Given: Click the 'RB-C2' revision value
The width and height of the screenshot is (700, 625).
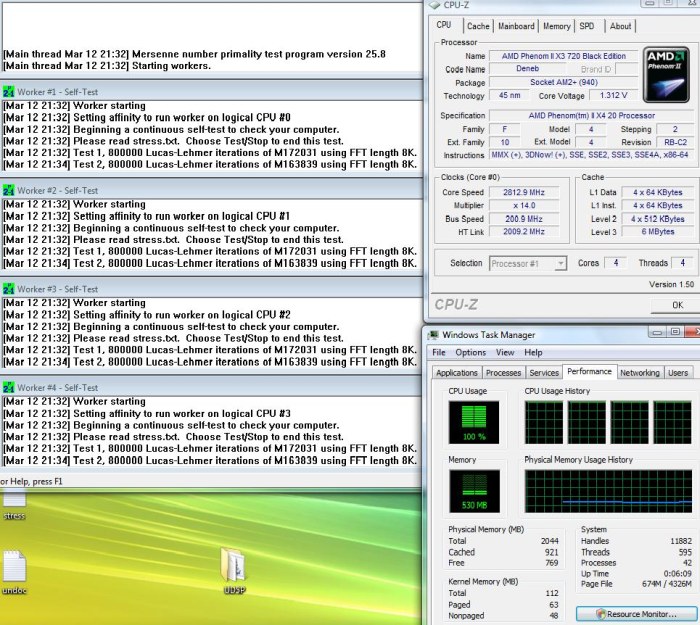Looking at the screenshot, I should tap(675, 142).
